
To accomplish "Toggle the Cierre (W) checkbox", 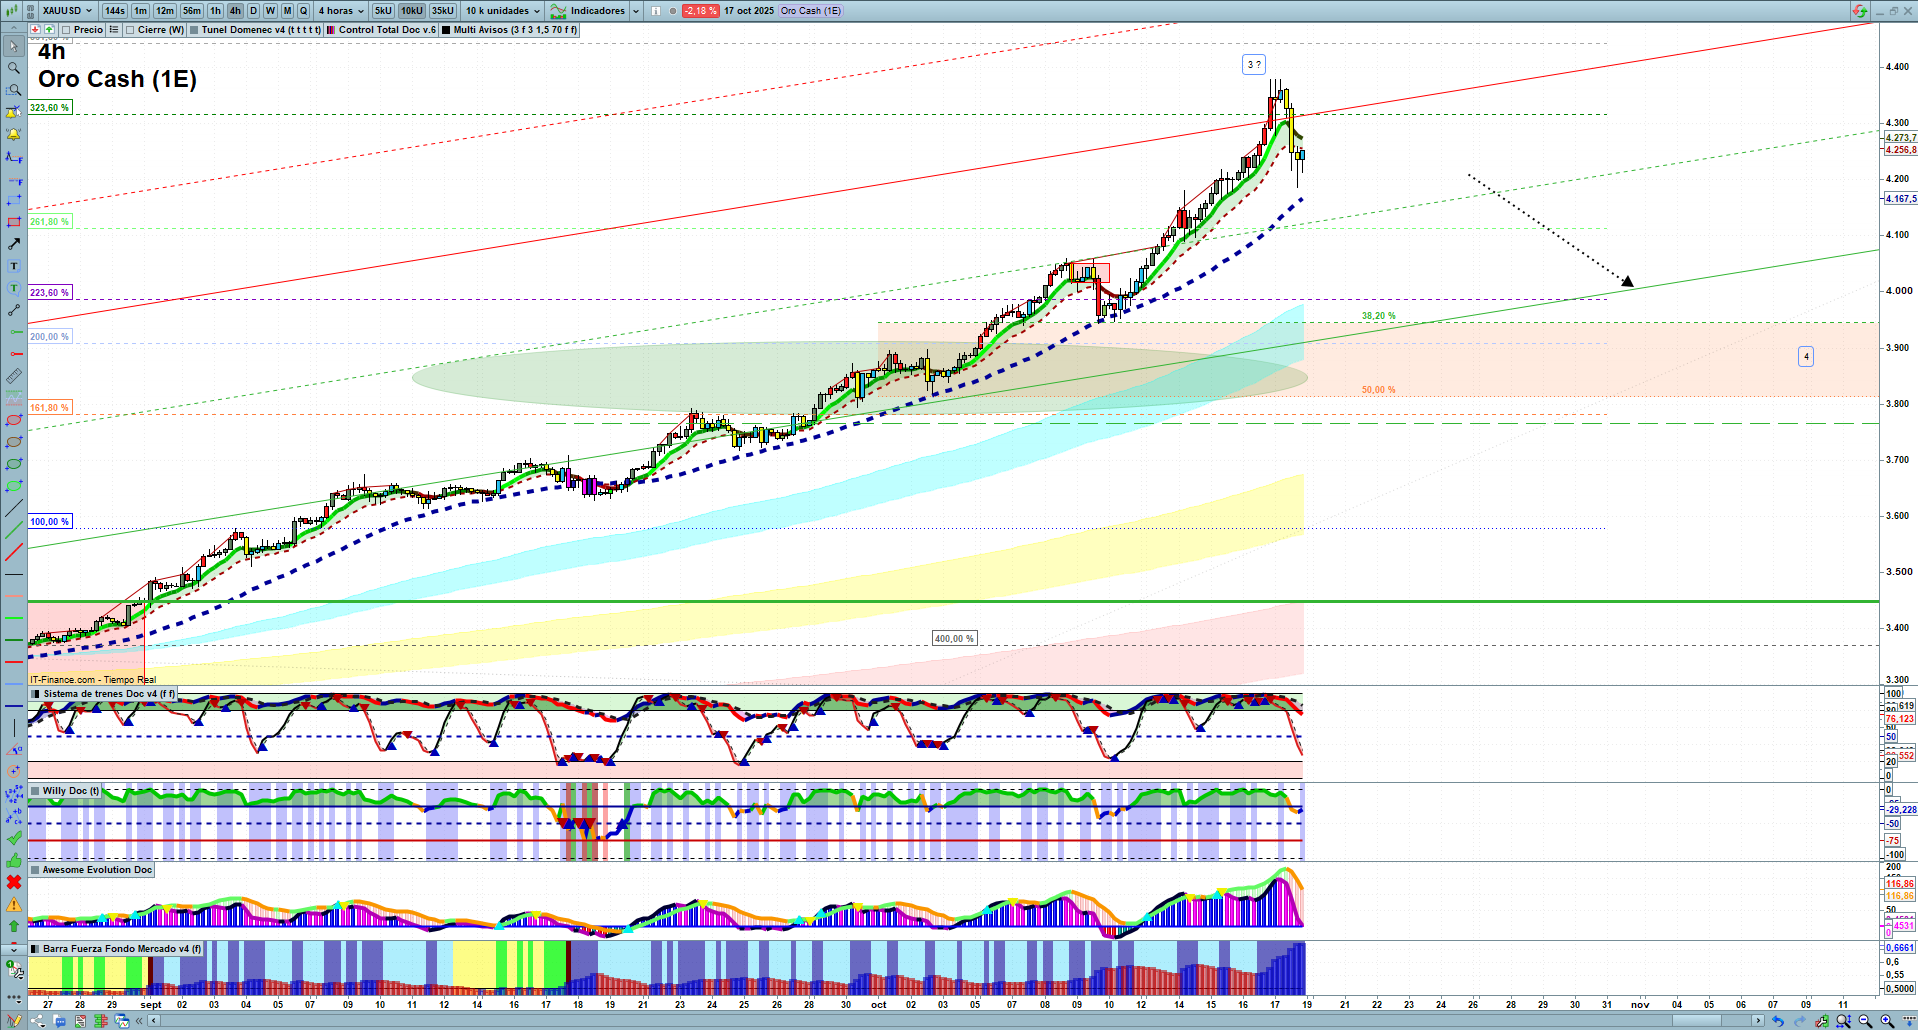I will [130, 30].
